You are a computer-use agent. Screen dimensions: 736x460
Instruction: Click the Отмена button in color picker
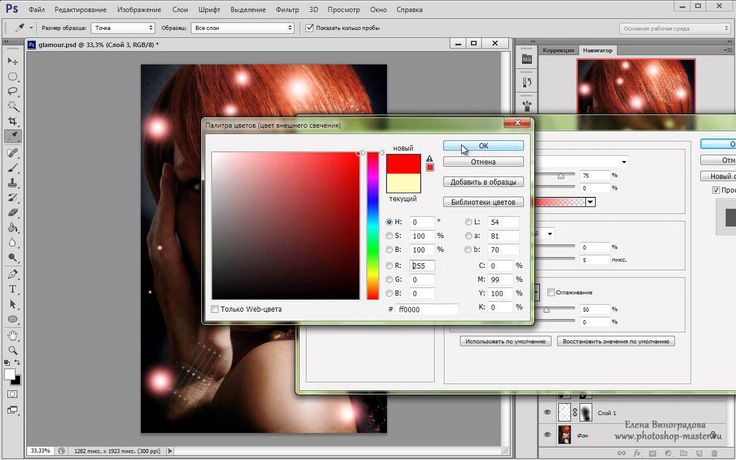pyautogui.click(x=483, y=161)
